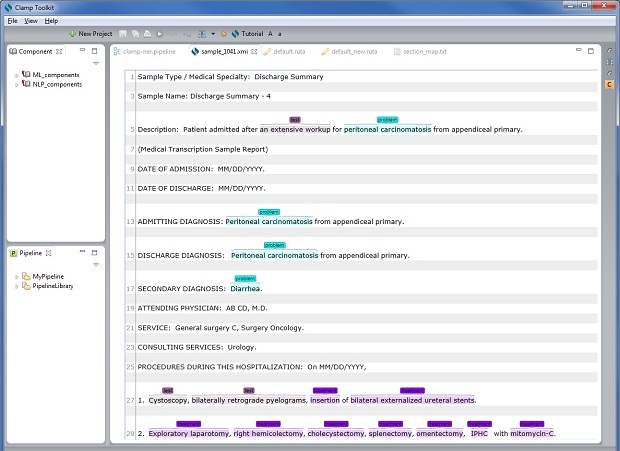Open the Component panel view menu dropdown
The height and width of the screenshot is (451, 620).
(95, 63)
